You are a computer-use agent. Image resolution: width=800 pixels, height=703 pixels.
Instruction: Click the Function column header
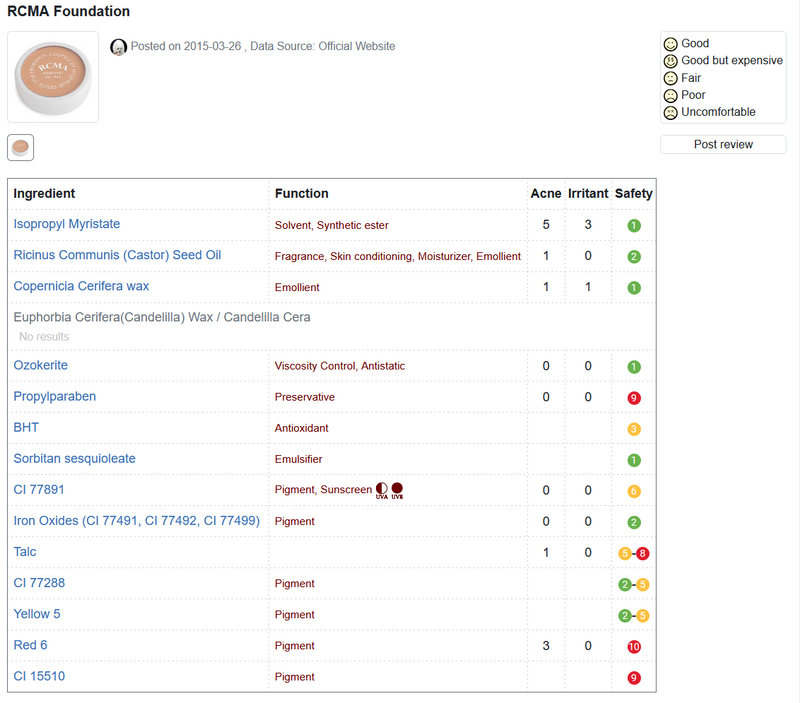pyautogui.click(x=302, y=194)
